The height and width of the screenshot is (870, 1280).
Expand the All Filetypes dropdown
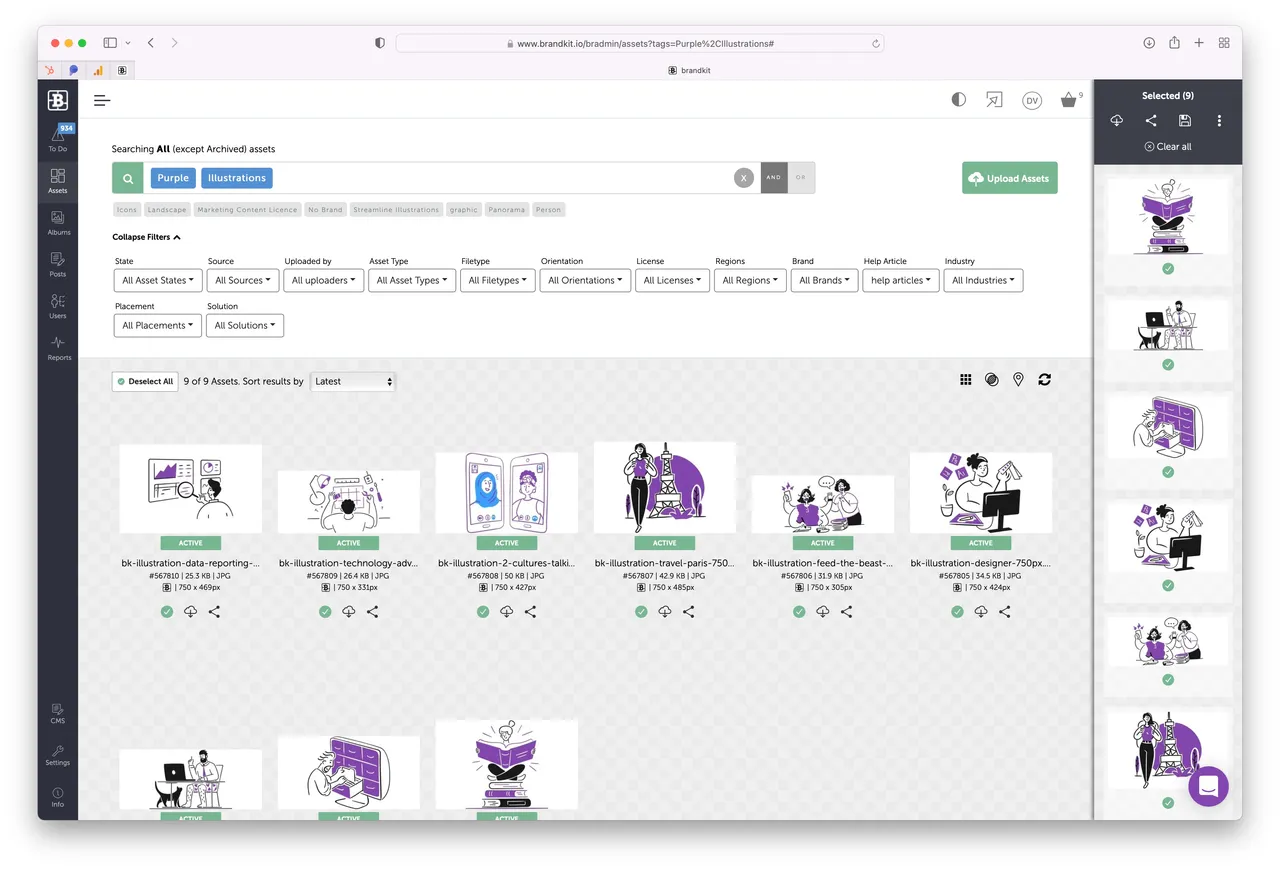(498, 281)
